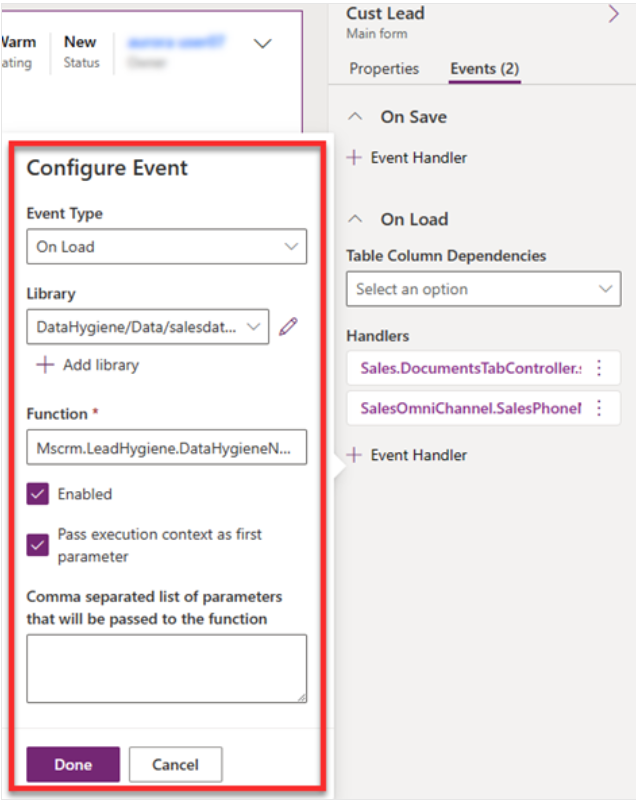636x809 pixels.
Task: Collapse the On Save section
Action: coord(355,117)
